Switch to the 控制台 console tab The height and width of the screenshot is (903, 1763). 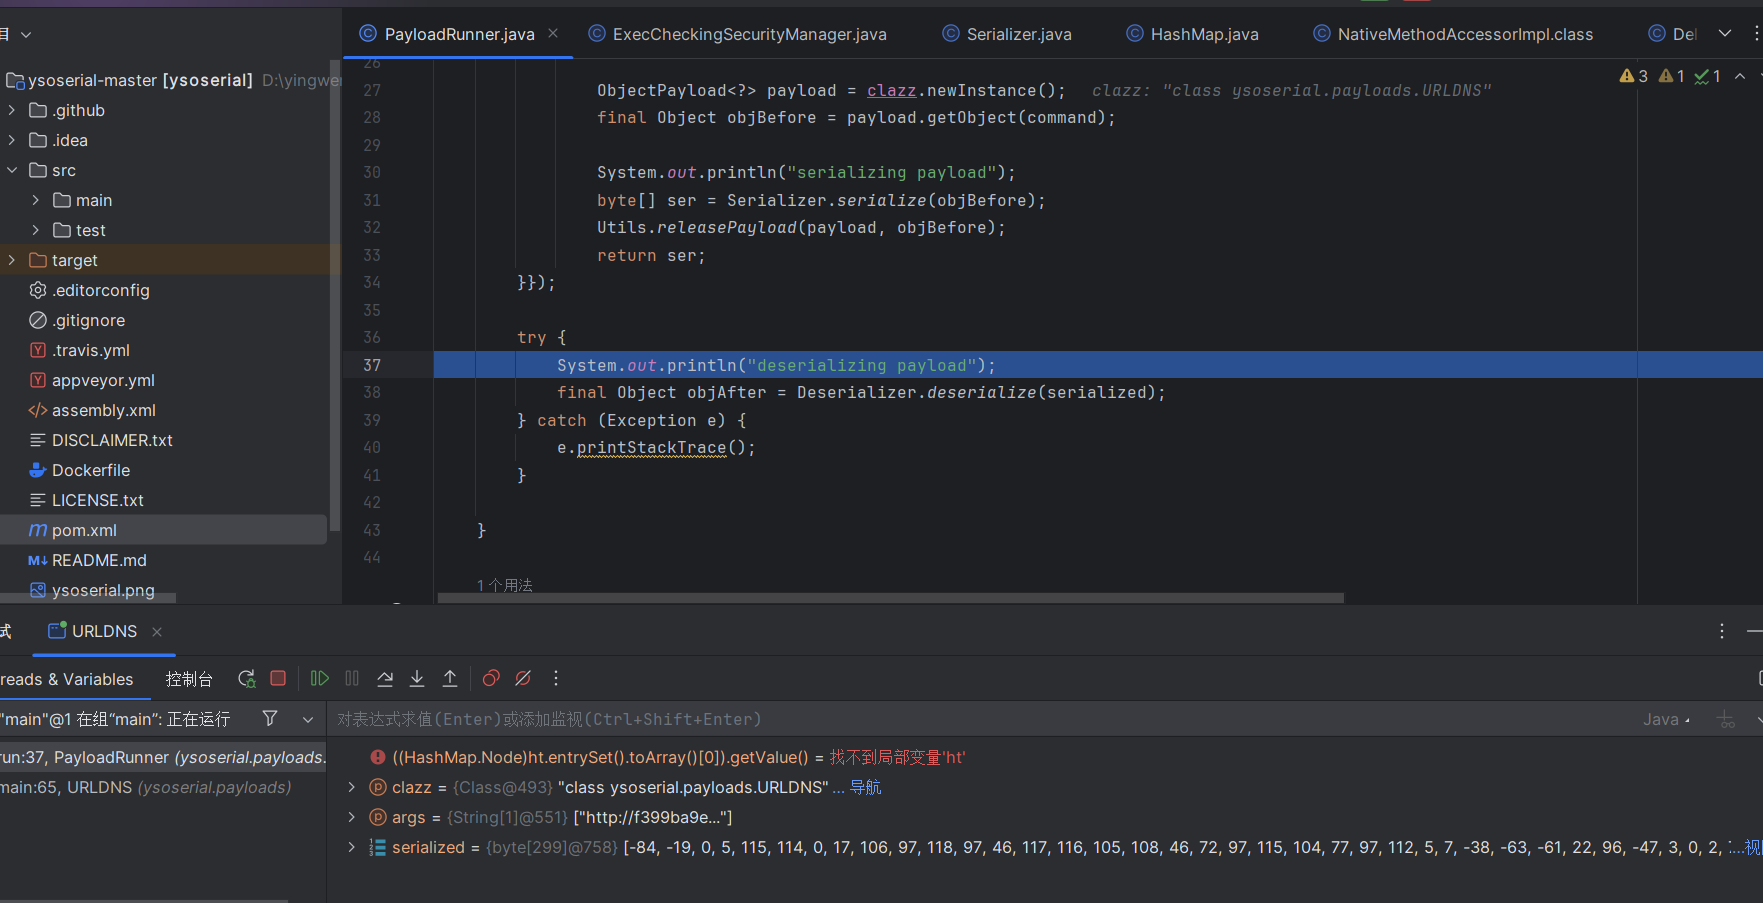pos(189,679)
